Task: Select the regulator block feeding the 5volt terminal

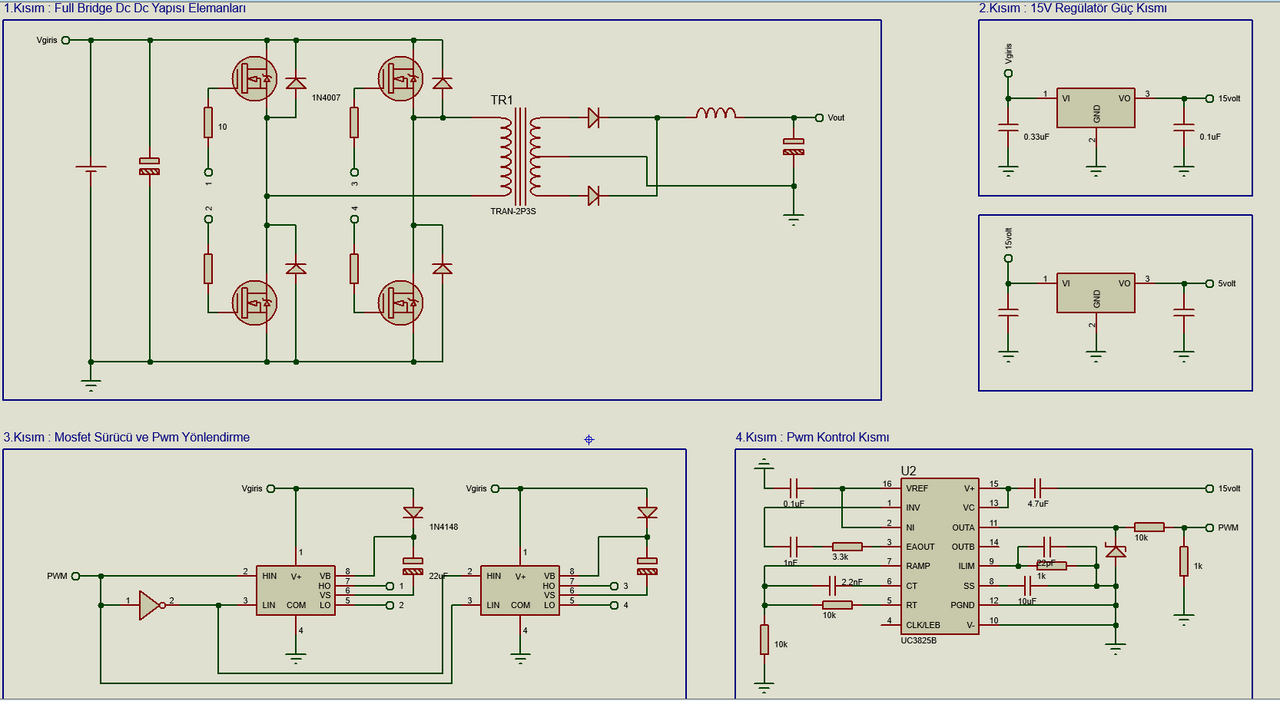Action: [x=1096, y=291]
